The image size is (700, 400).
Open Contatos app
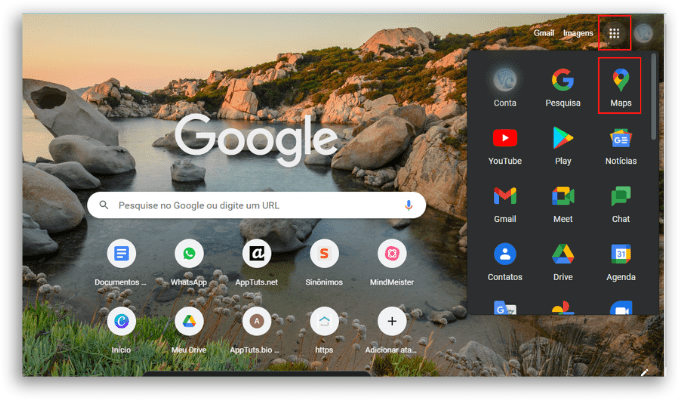(x=505, y=262)
